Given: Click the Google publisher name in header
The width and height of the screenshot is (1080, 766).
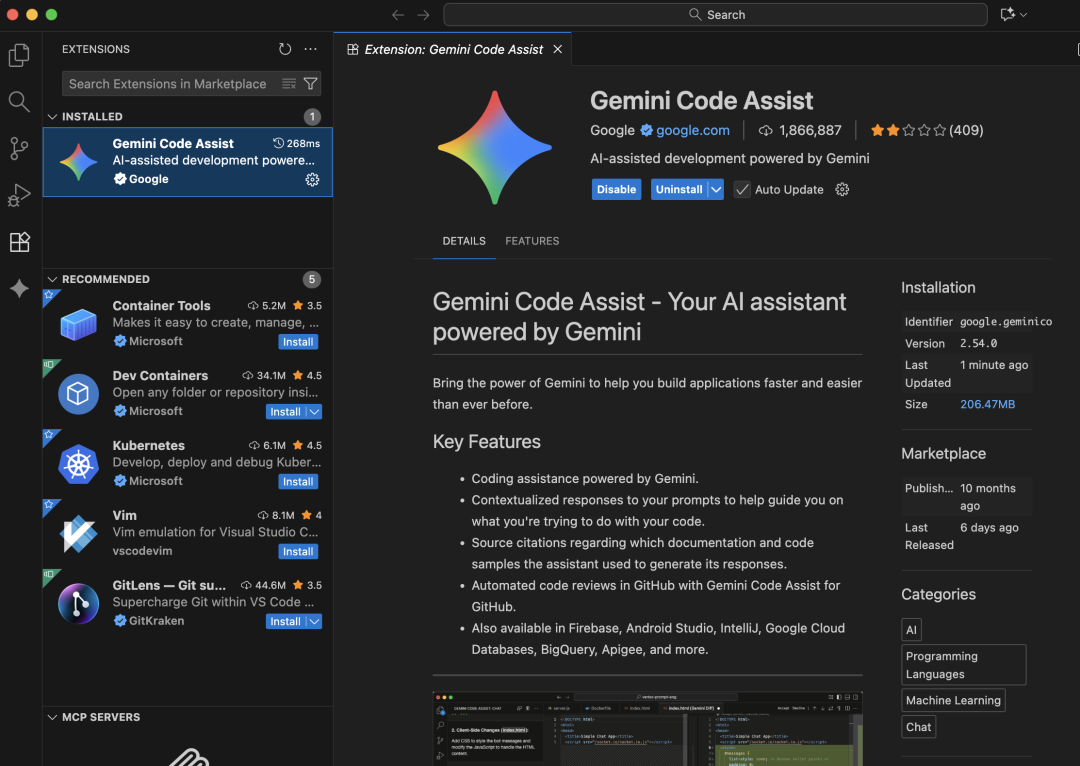Looking at the screenshot, I should [x=612, y=130].
